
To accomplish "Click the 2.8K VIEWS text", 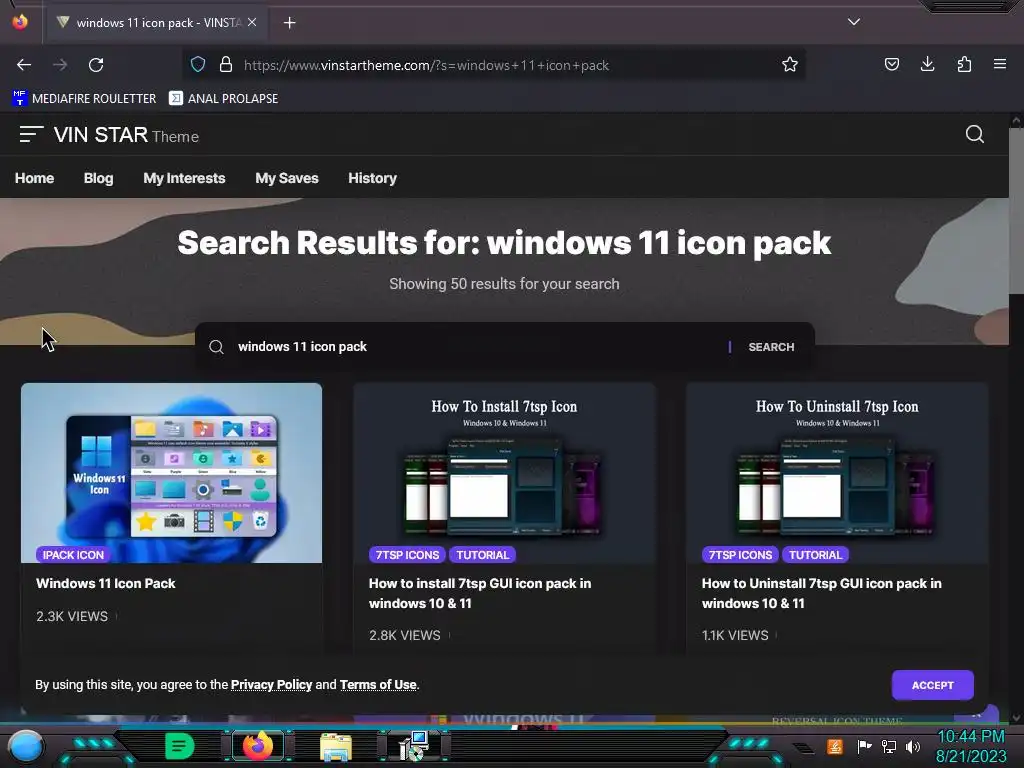I will (x=404, y=635).
